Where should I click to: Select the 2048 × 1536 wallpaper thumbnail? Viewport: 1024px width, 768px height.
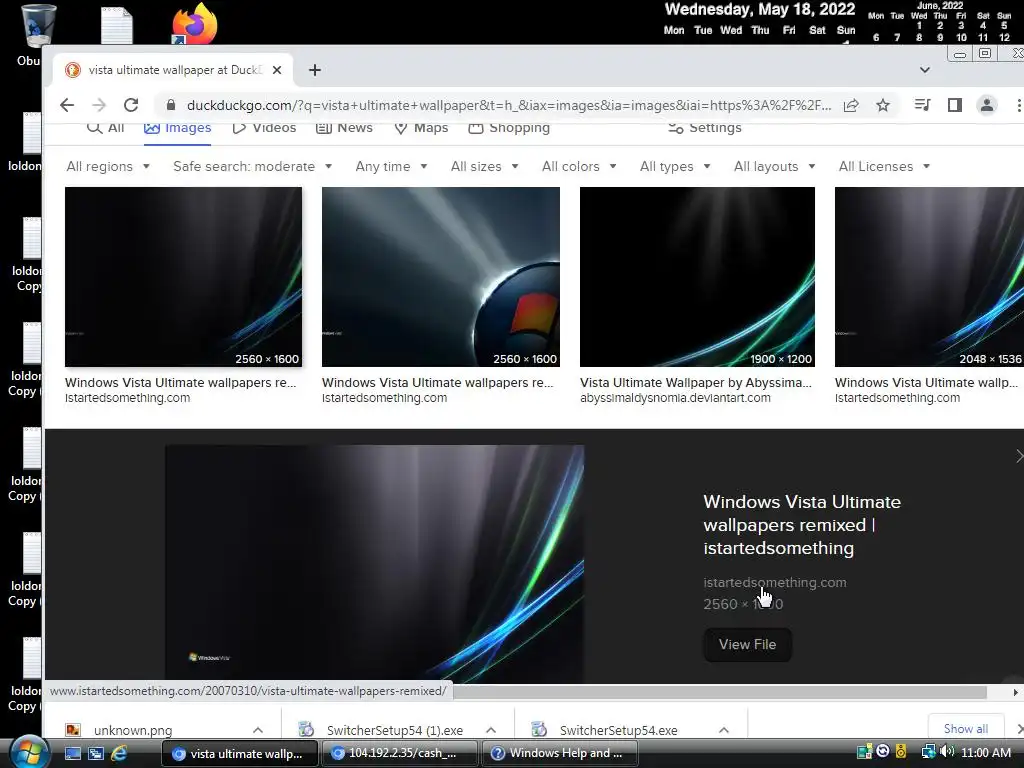[x=929, y=277]
